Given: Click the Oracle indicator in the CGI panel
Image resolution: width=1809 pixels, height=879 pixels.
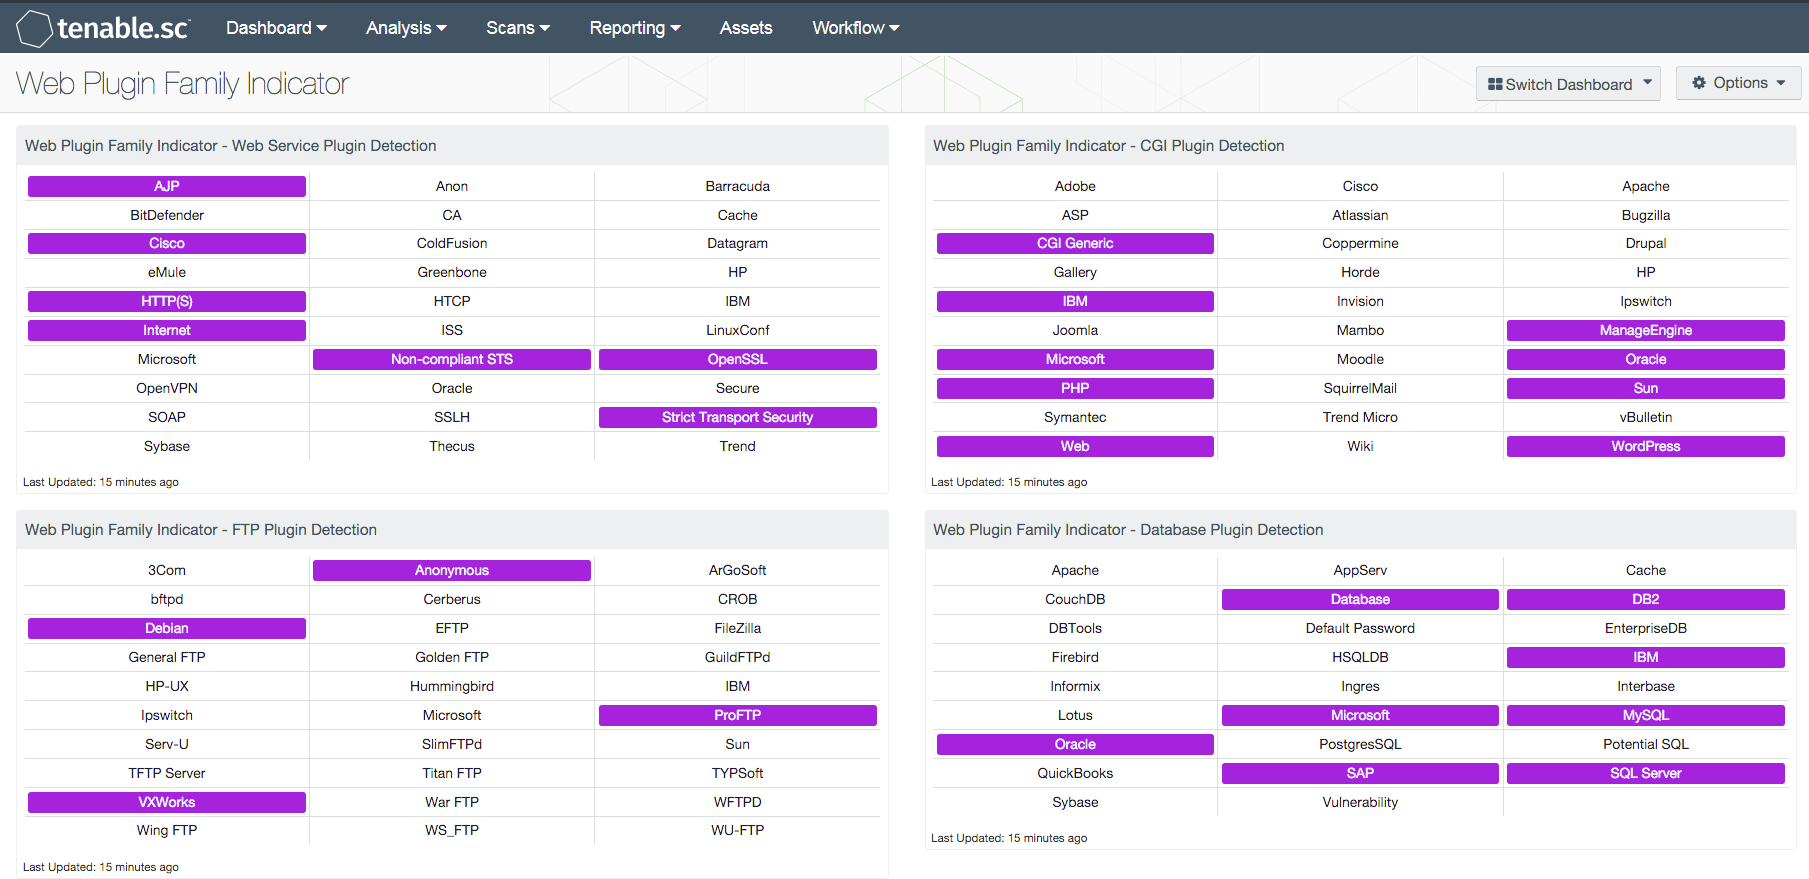Looking at the screenshot, I should [x=1646, y=359].
